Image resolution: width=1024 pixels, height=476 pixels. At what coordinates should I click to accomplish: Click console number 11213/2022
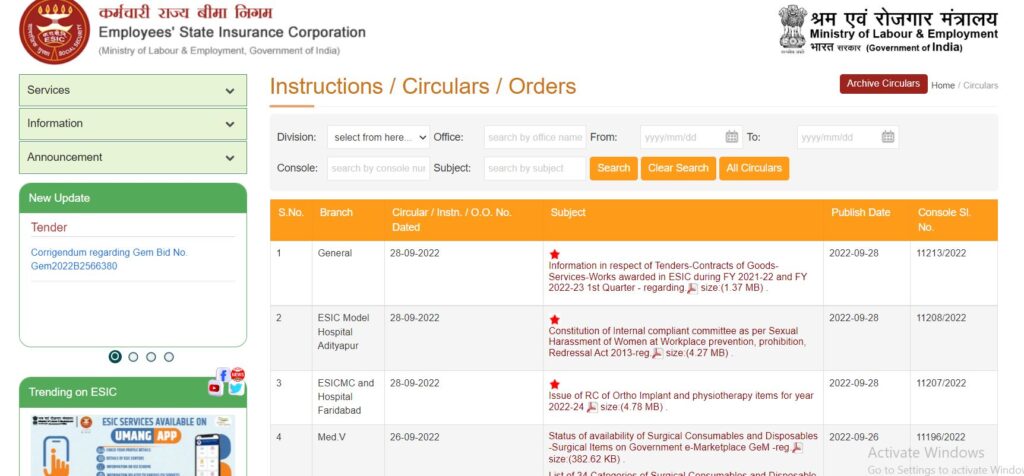(x=940, y=253)
